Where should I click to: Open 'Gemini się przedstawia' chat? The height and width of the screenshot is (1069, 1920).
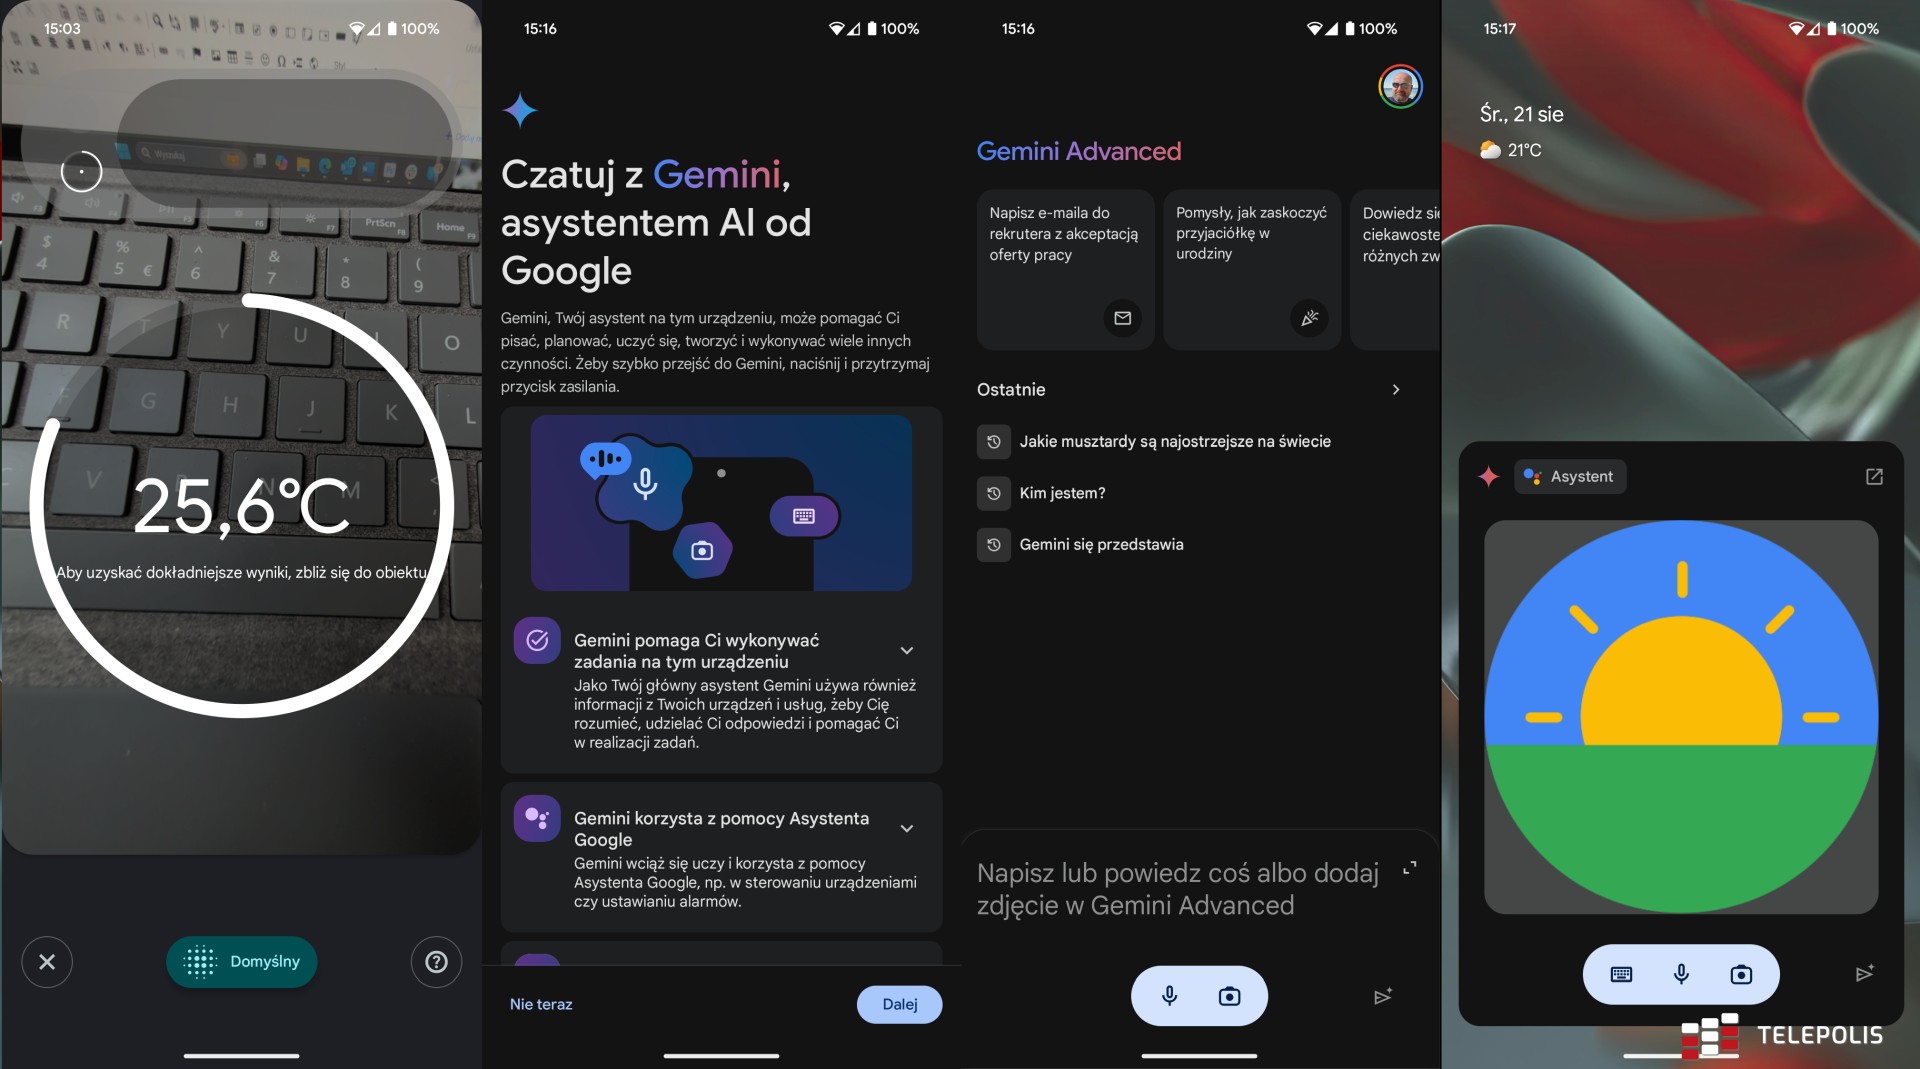click(1101, 545)
